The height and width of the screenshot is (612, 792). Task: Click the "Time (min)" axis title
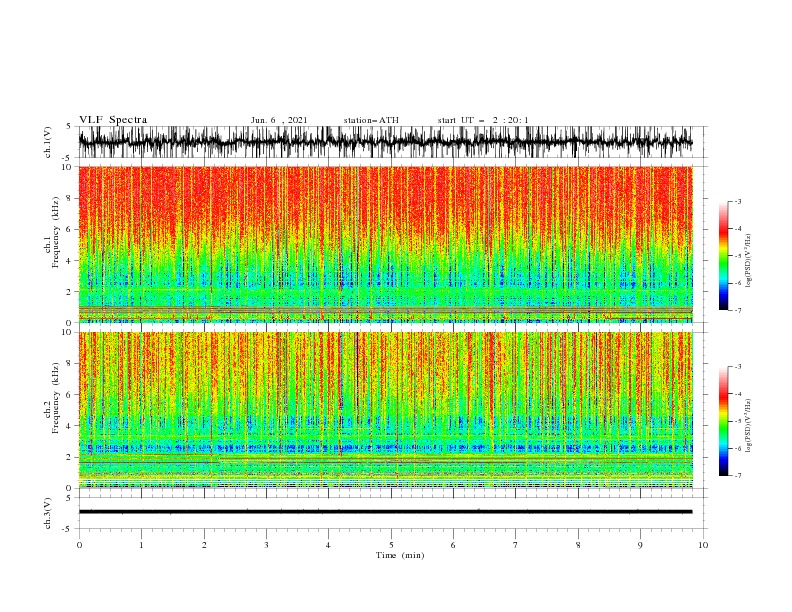400,555
